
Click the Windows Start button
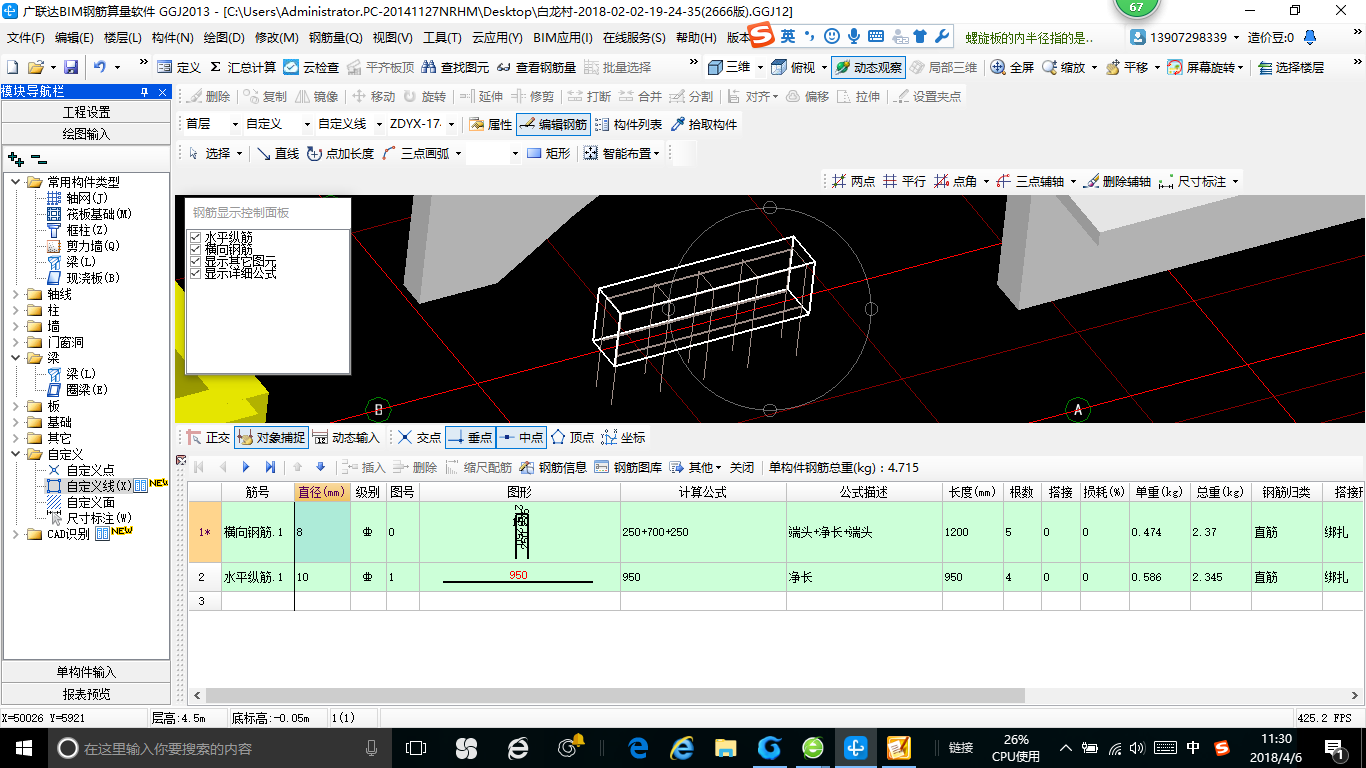point(23,748)
